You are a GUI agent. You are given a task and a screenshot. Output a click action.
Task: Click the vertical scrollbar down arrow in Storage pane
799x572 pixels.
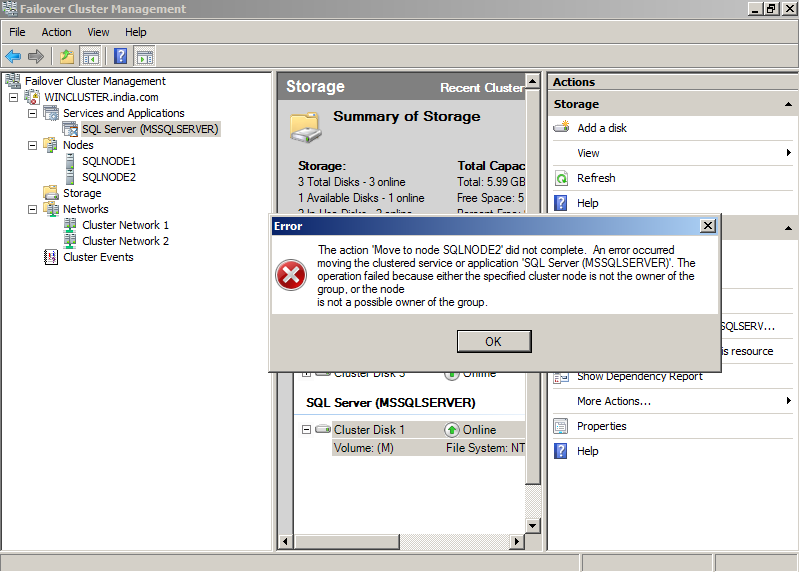532,526
